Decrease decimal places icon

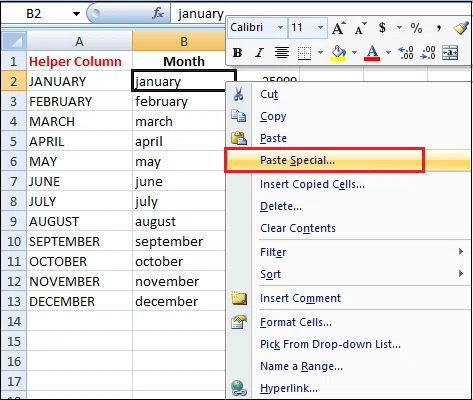(x=428, y=53)
